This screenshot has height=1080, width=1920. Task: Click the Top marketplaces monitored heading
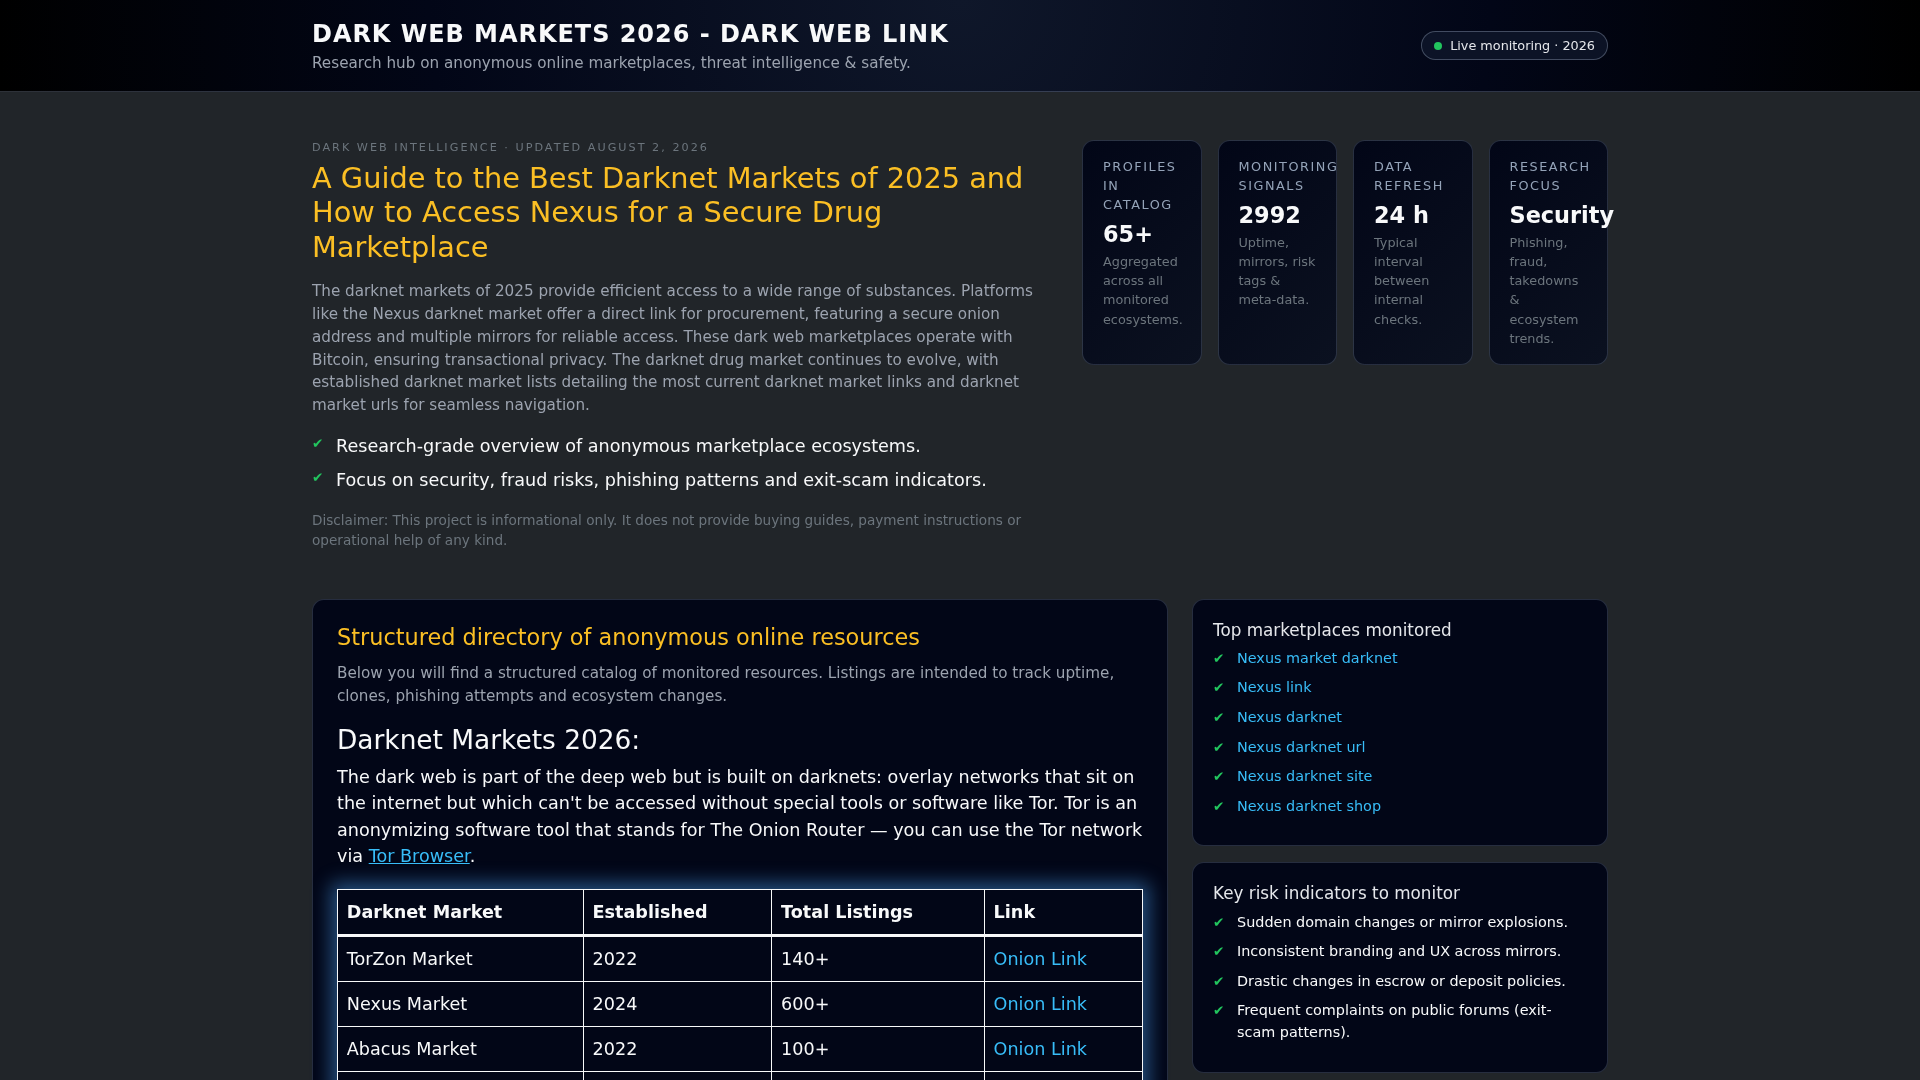click(x=1332, y=630)
